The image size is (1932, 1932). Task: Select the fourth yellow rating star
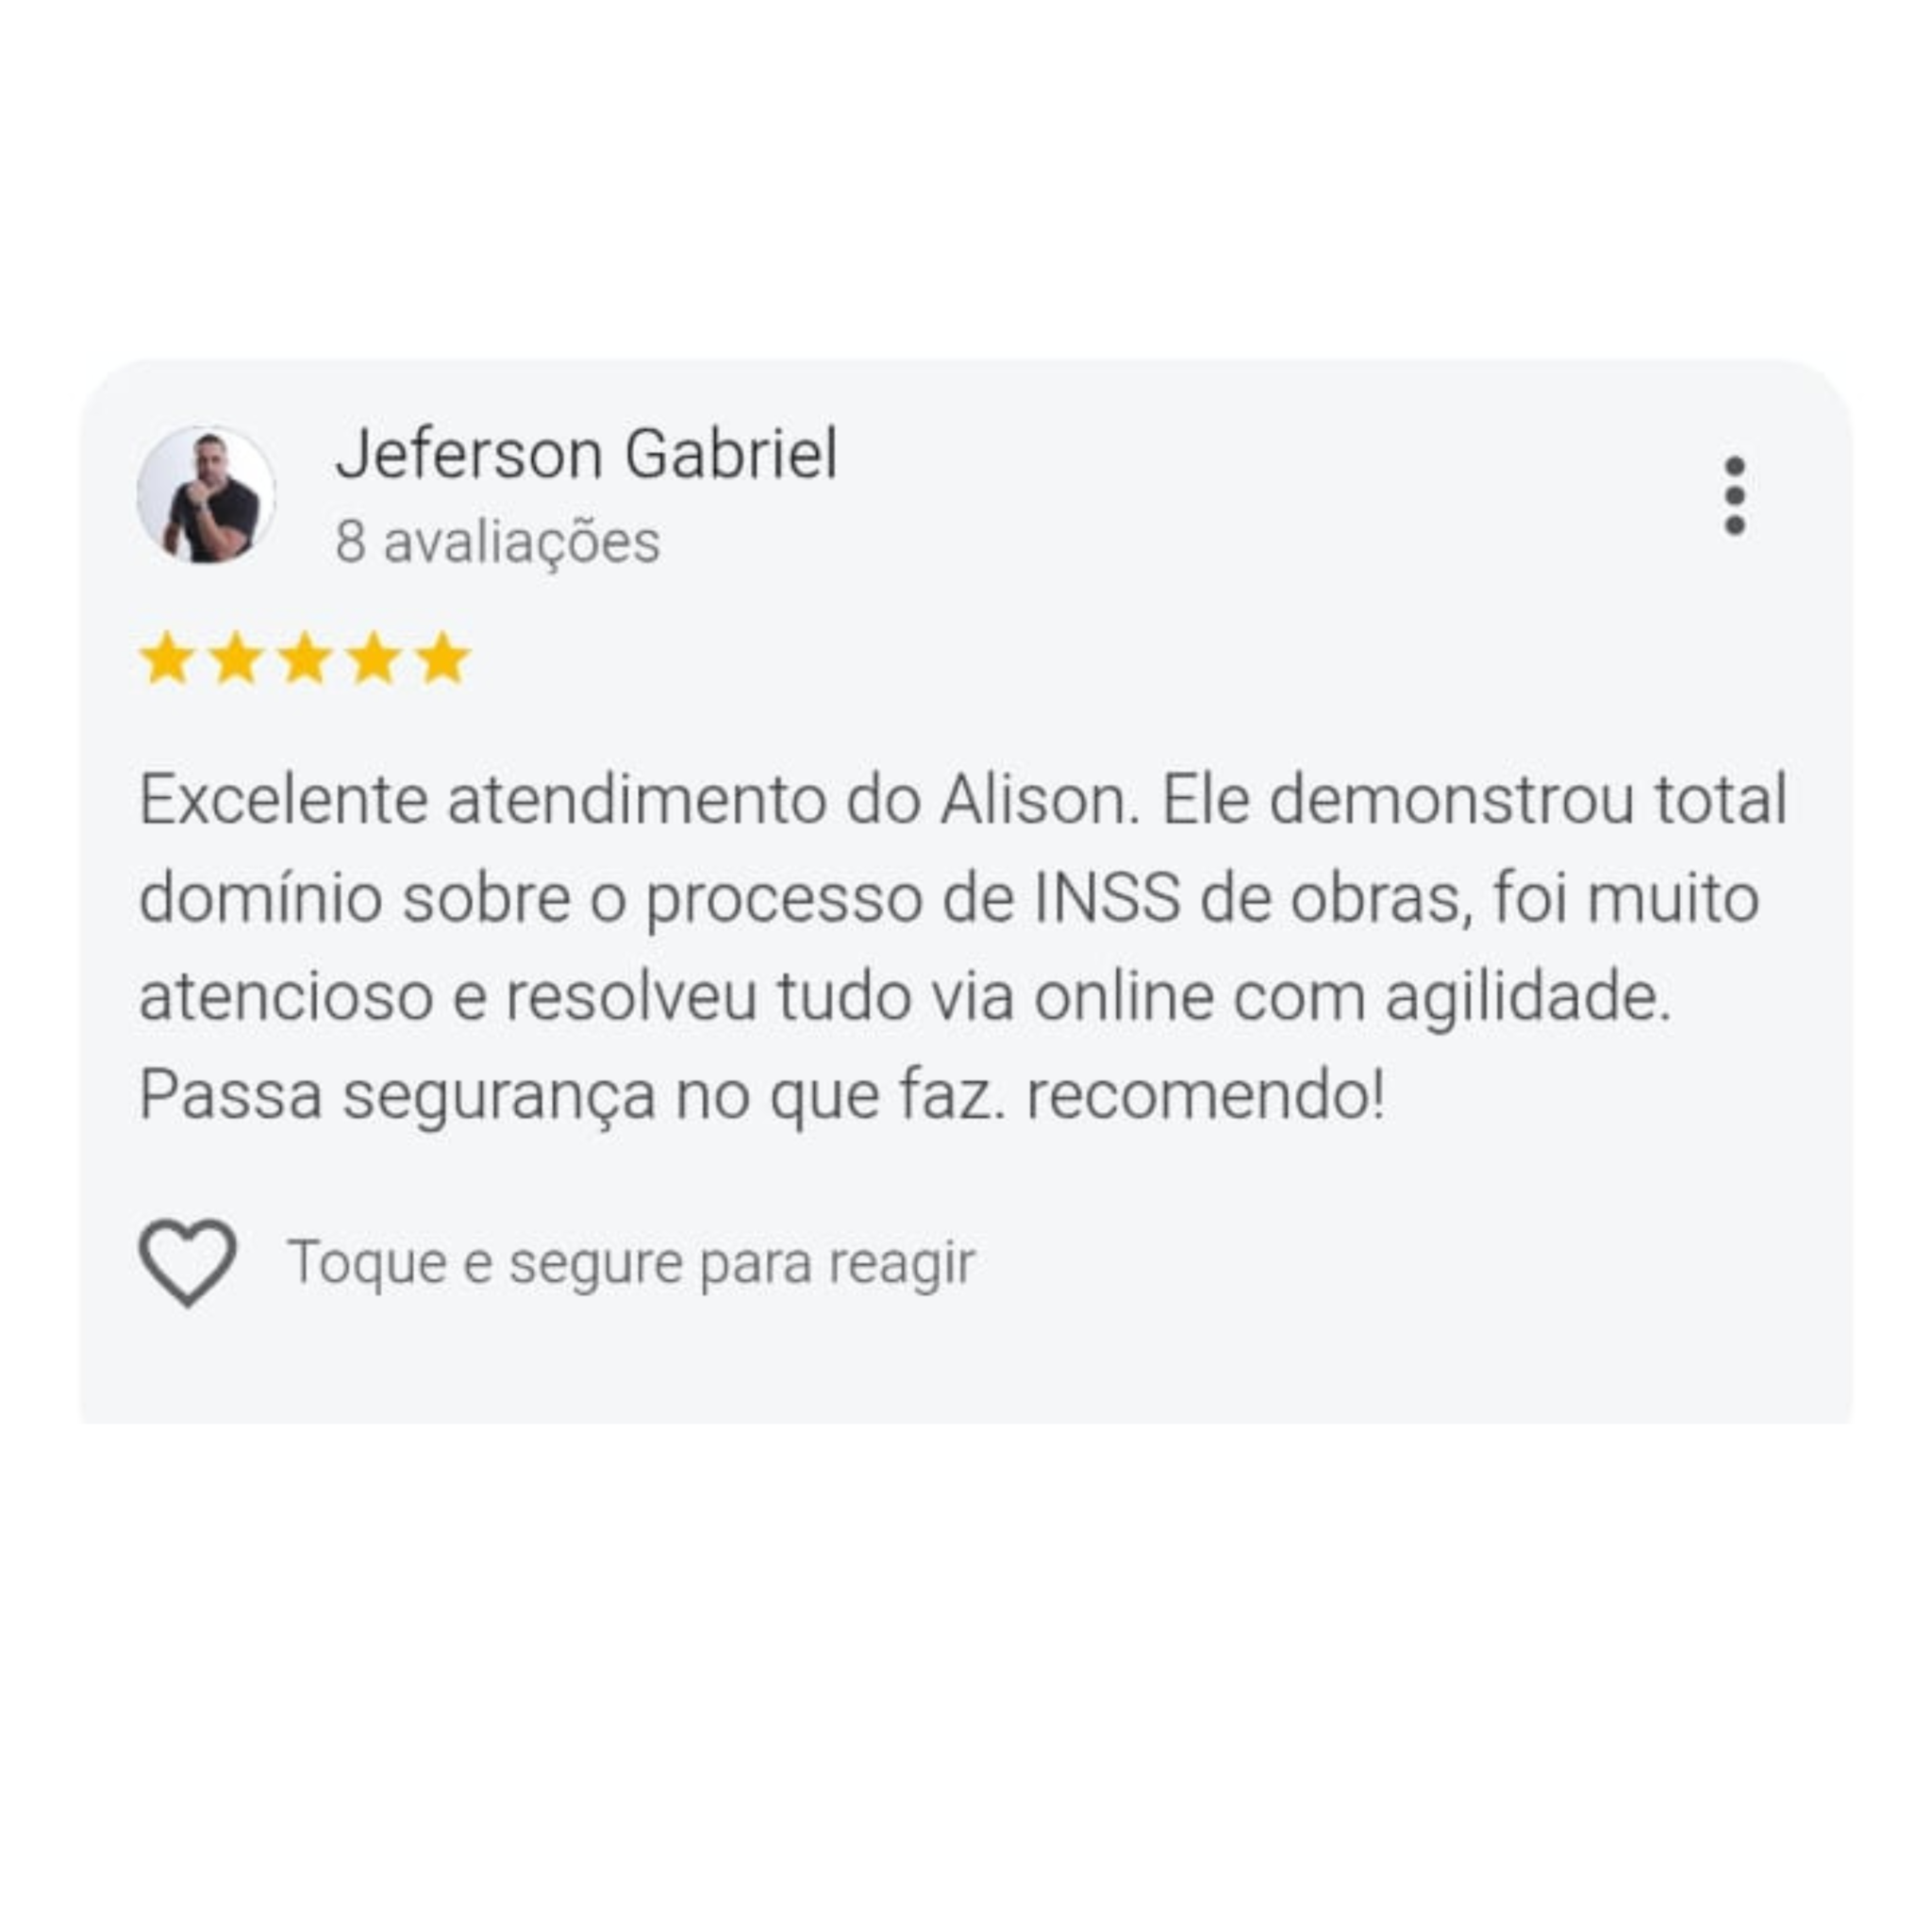coord(374,659)
